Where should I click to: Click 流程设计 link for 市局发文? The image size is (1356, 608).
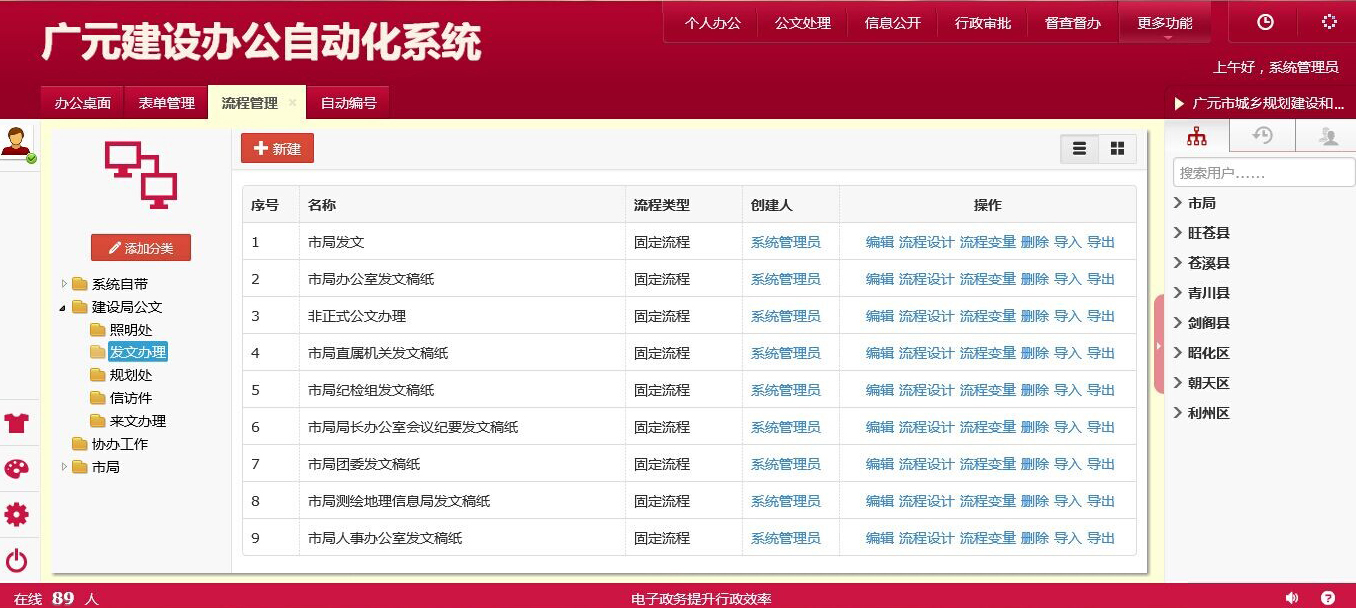click(x=926, y=242)
